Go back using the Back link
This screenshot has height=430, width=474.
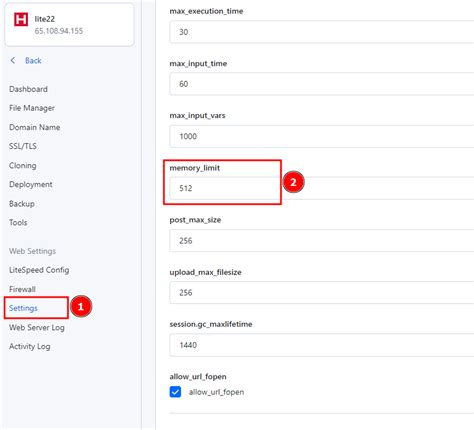point(33,61)
